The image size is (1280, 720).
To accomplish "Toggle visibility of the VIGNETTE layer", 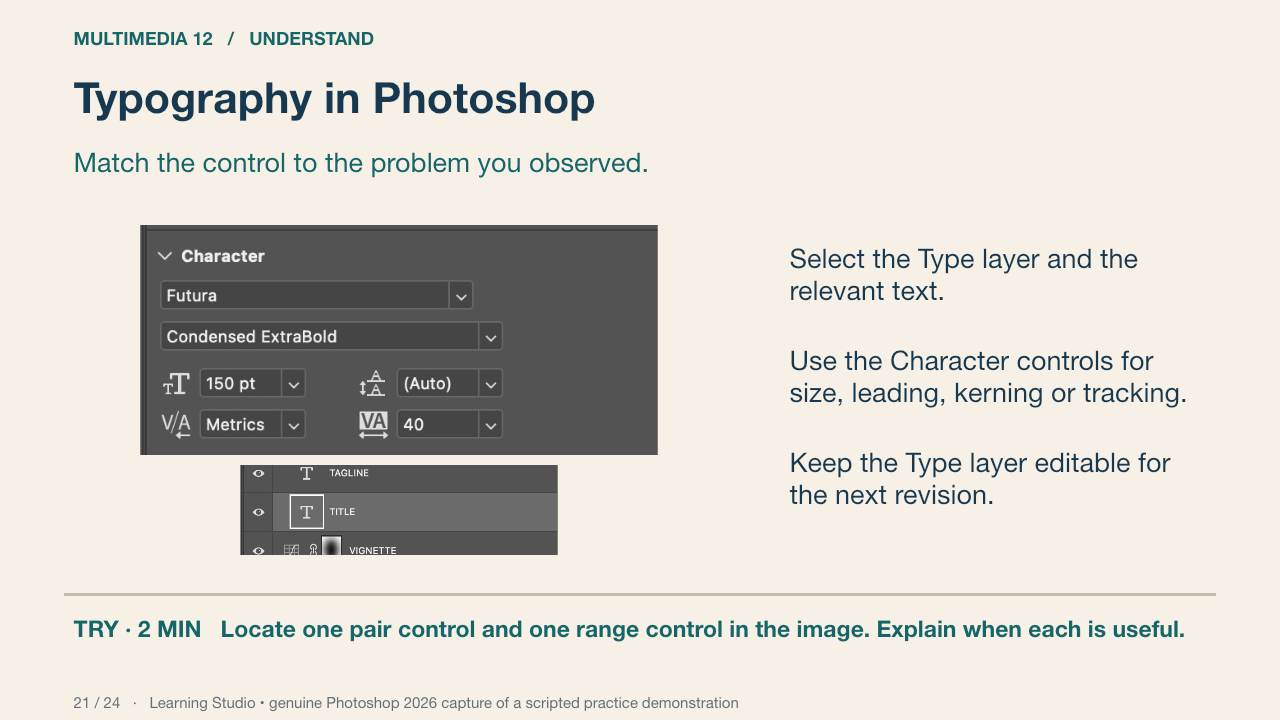I will (258, 550).
